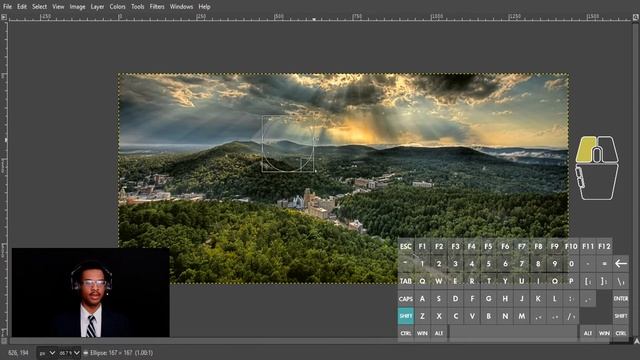Image resolution: width=640 pixels, height=360 pixels.
Task: Toggle Quick Mask button at bottom left
Action: coord(4,340)
